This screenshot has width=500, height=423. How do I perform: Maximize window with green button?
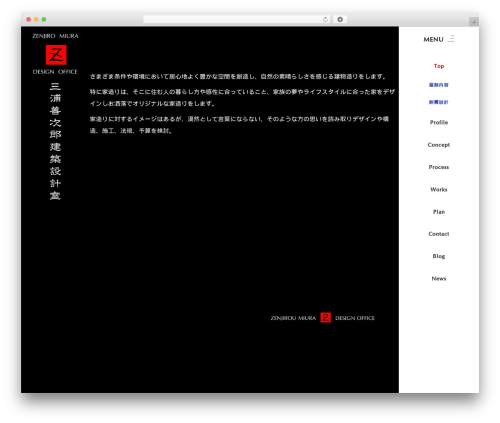click(44, 19)
